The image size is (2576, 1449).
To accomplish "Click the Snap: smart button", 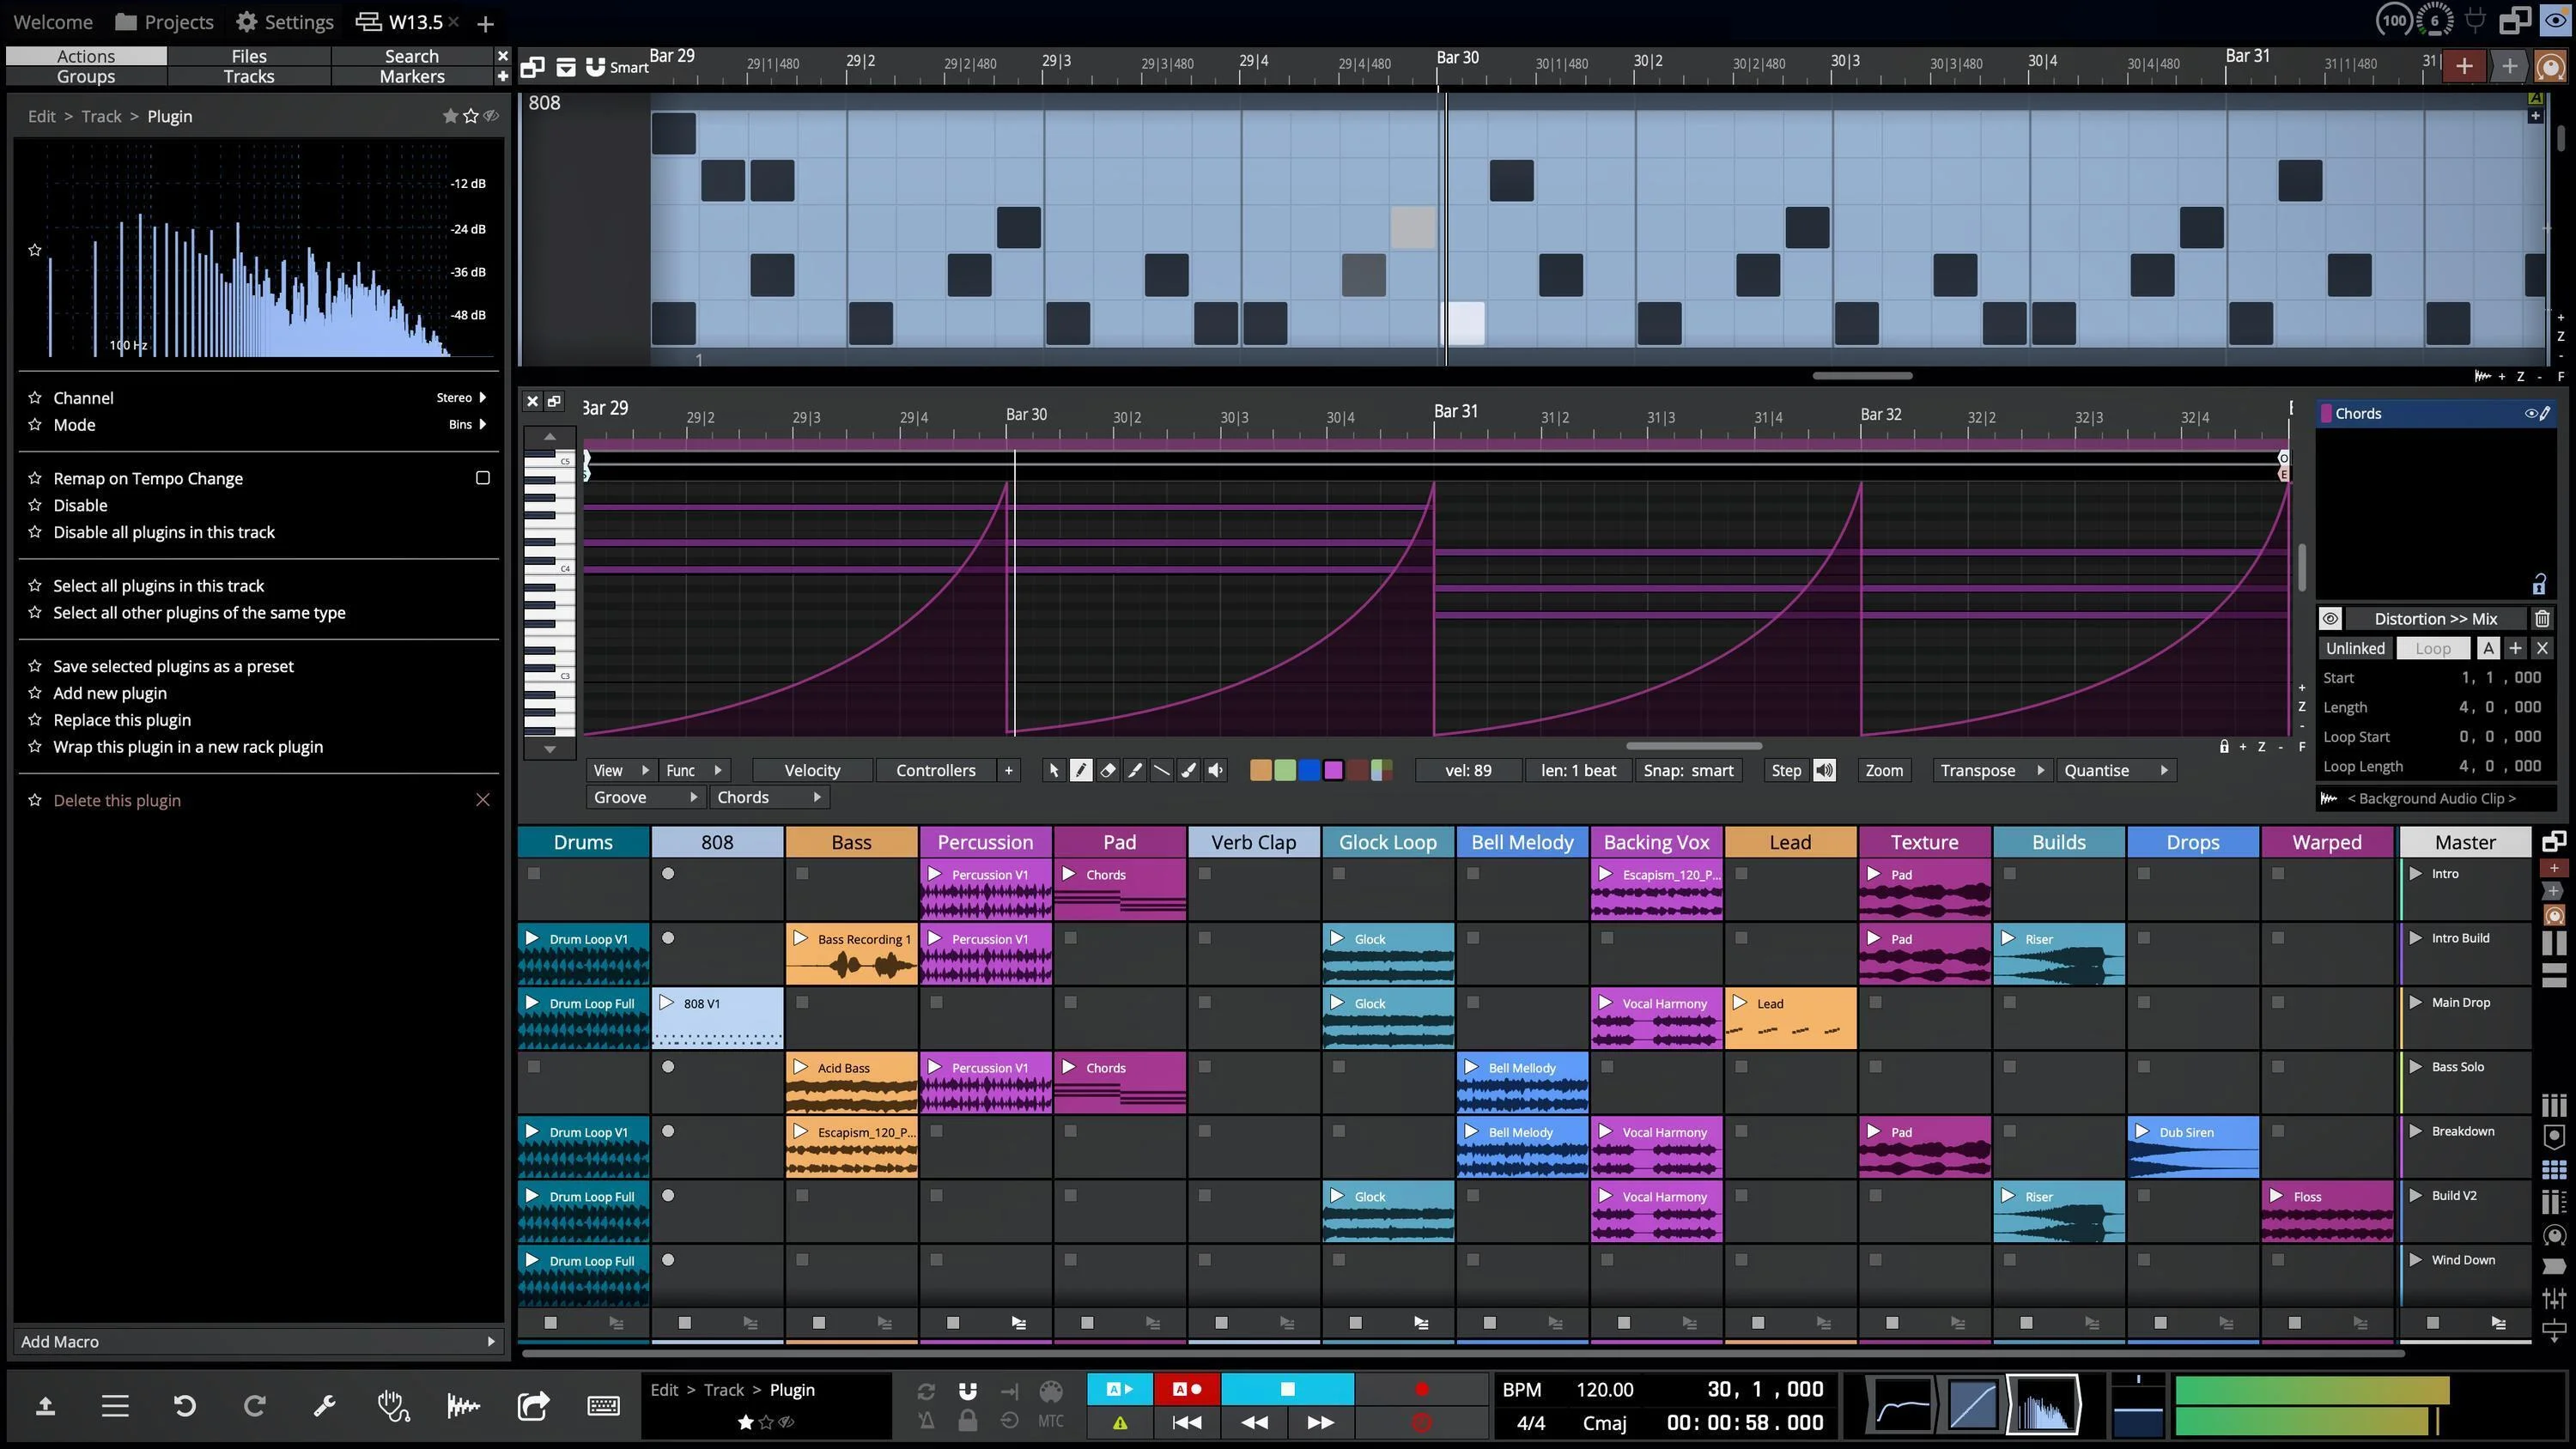I will [1688, 770].
